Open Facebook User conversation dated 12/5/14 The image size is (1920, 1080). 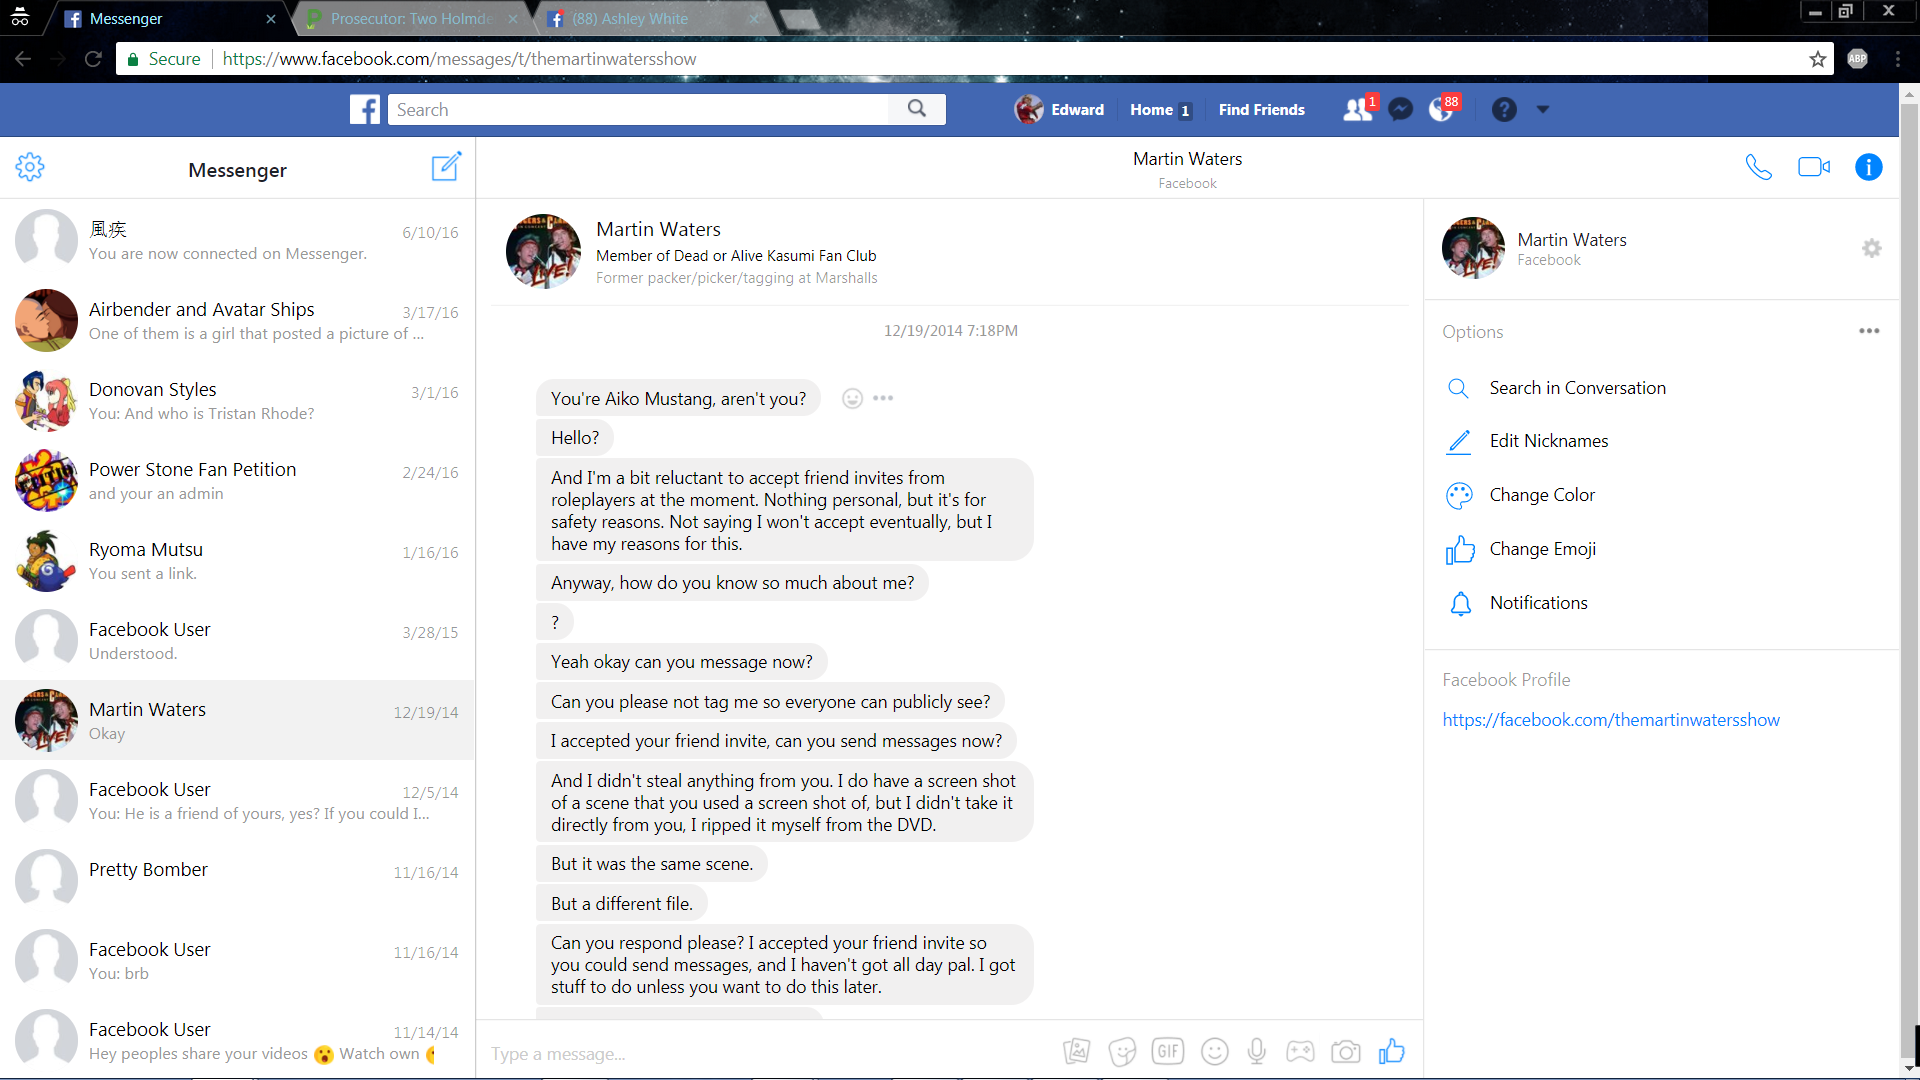[237, 801]
